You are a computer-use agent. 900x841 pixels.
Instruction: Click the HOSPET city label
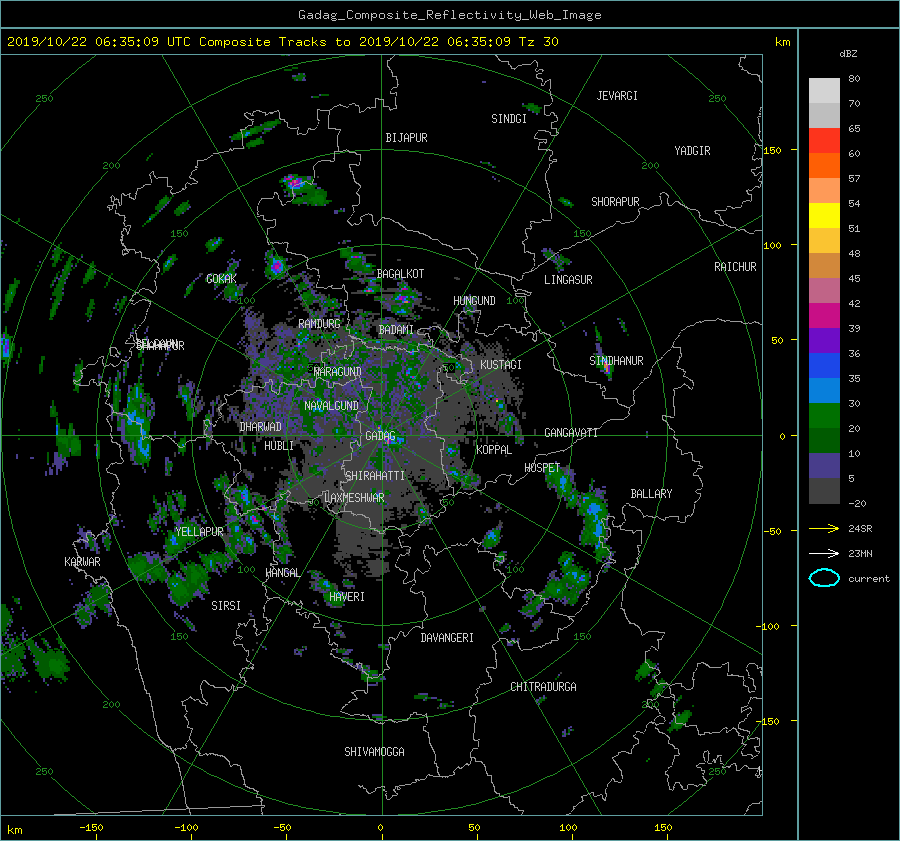pos(542,468)
